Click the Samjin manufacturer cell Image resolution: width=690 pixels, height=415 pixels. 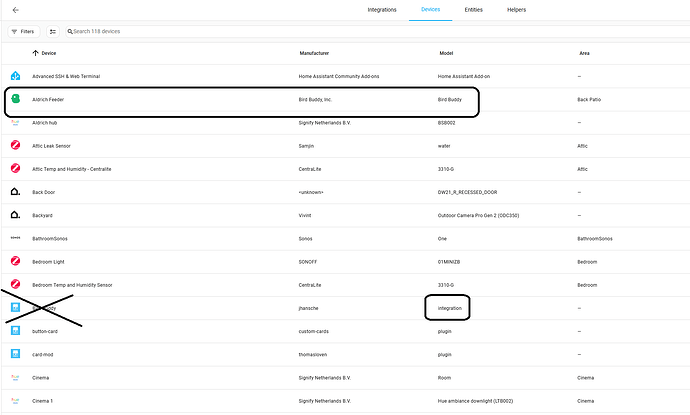(306, 146)
